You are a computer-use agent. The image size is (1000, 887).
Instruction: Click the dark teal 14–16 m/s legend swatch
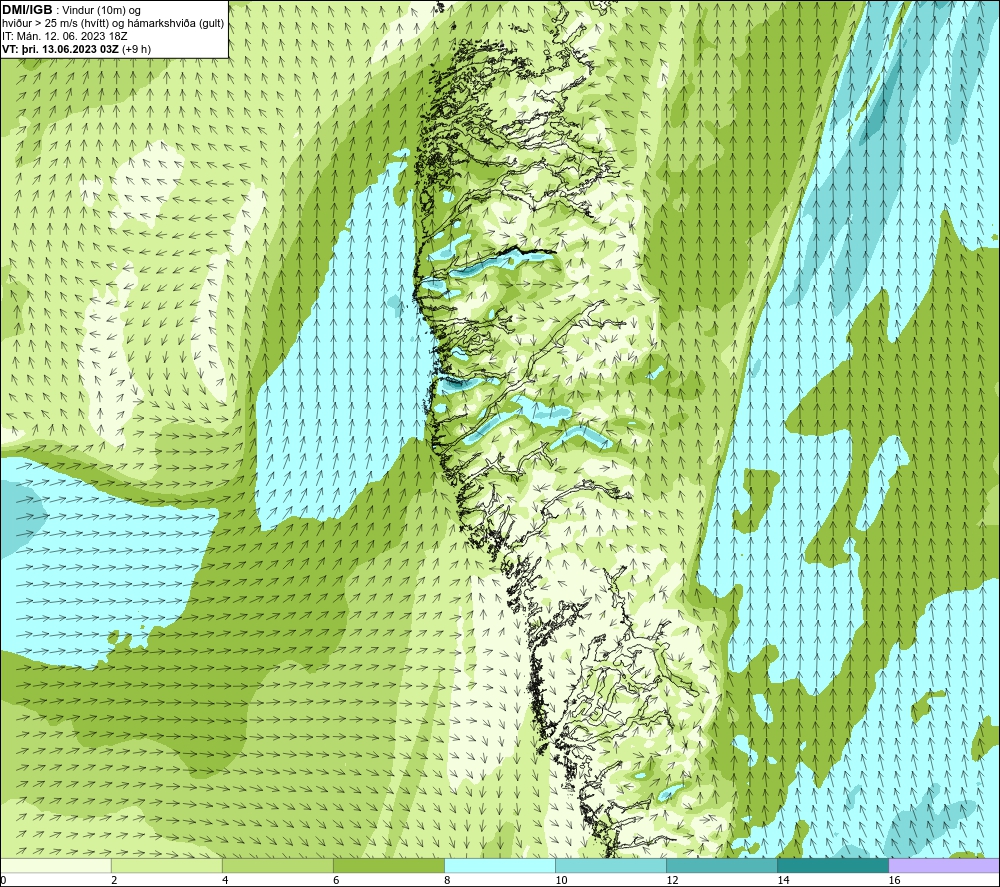pyautogui.click(x=833, y=865)
